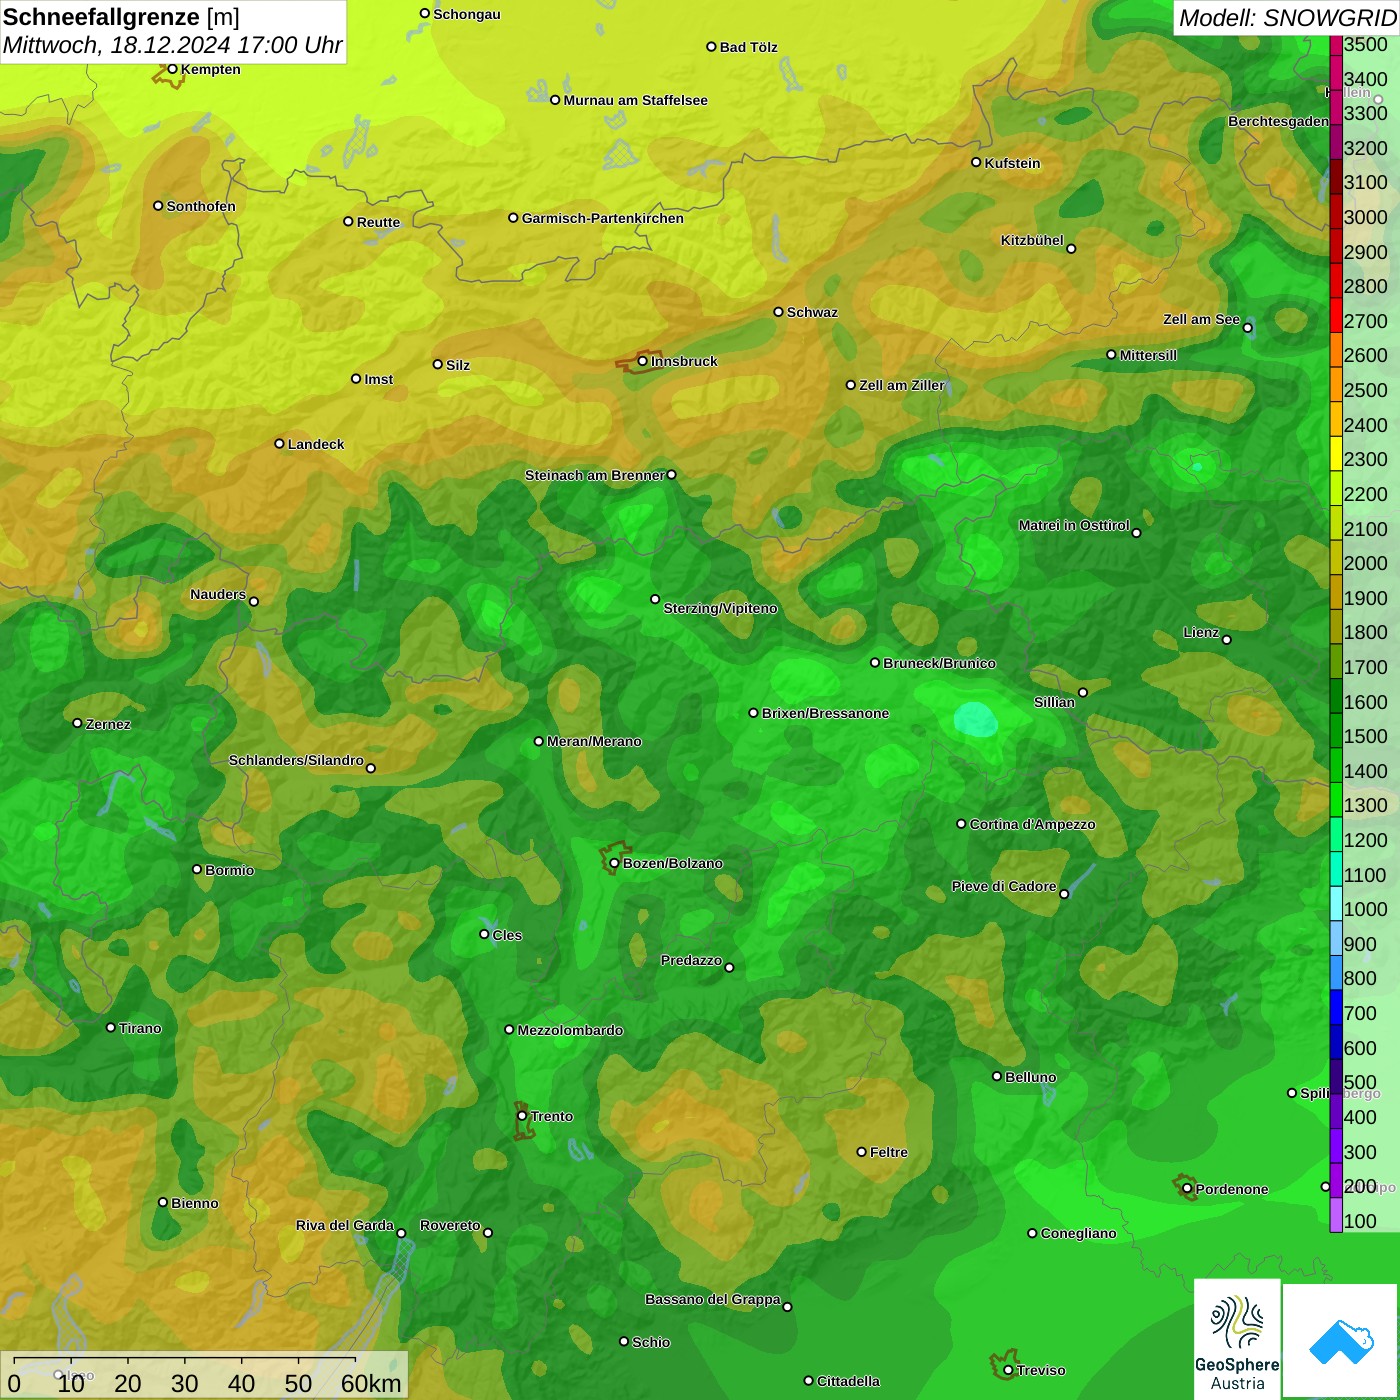Image resolution: width=1400 pixels, height=1400 pixels.
Task: Click the Zernez location dot
Action: pos(77,723)
